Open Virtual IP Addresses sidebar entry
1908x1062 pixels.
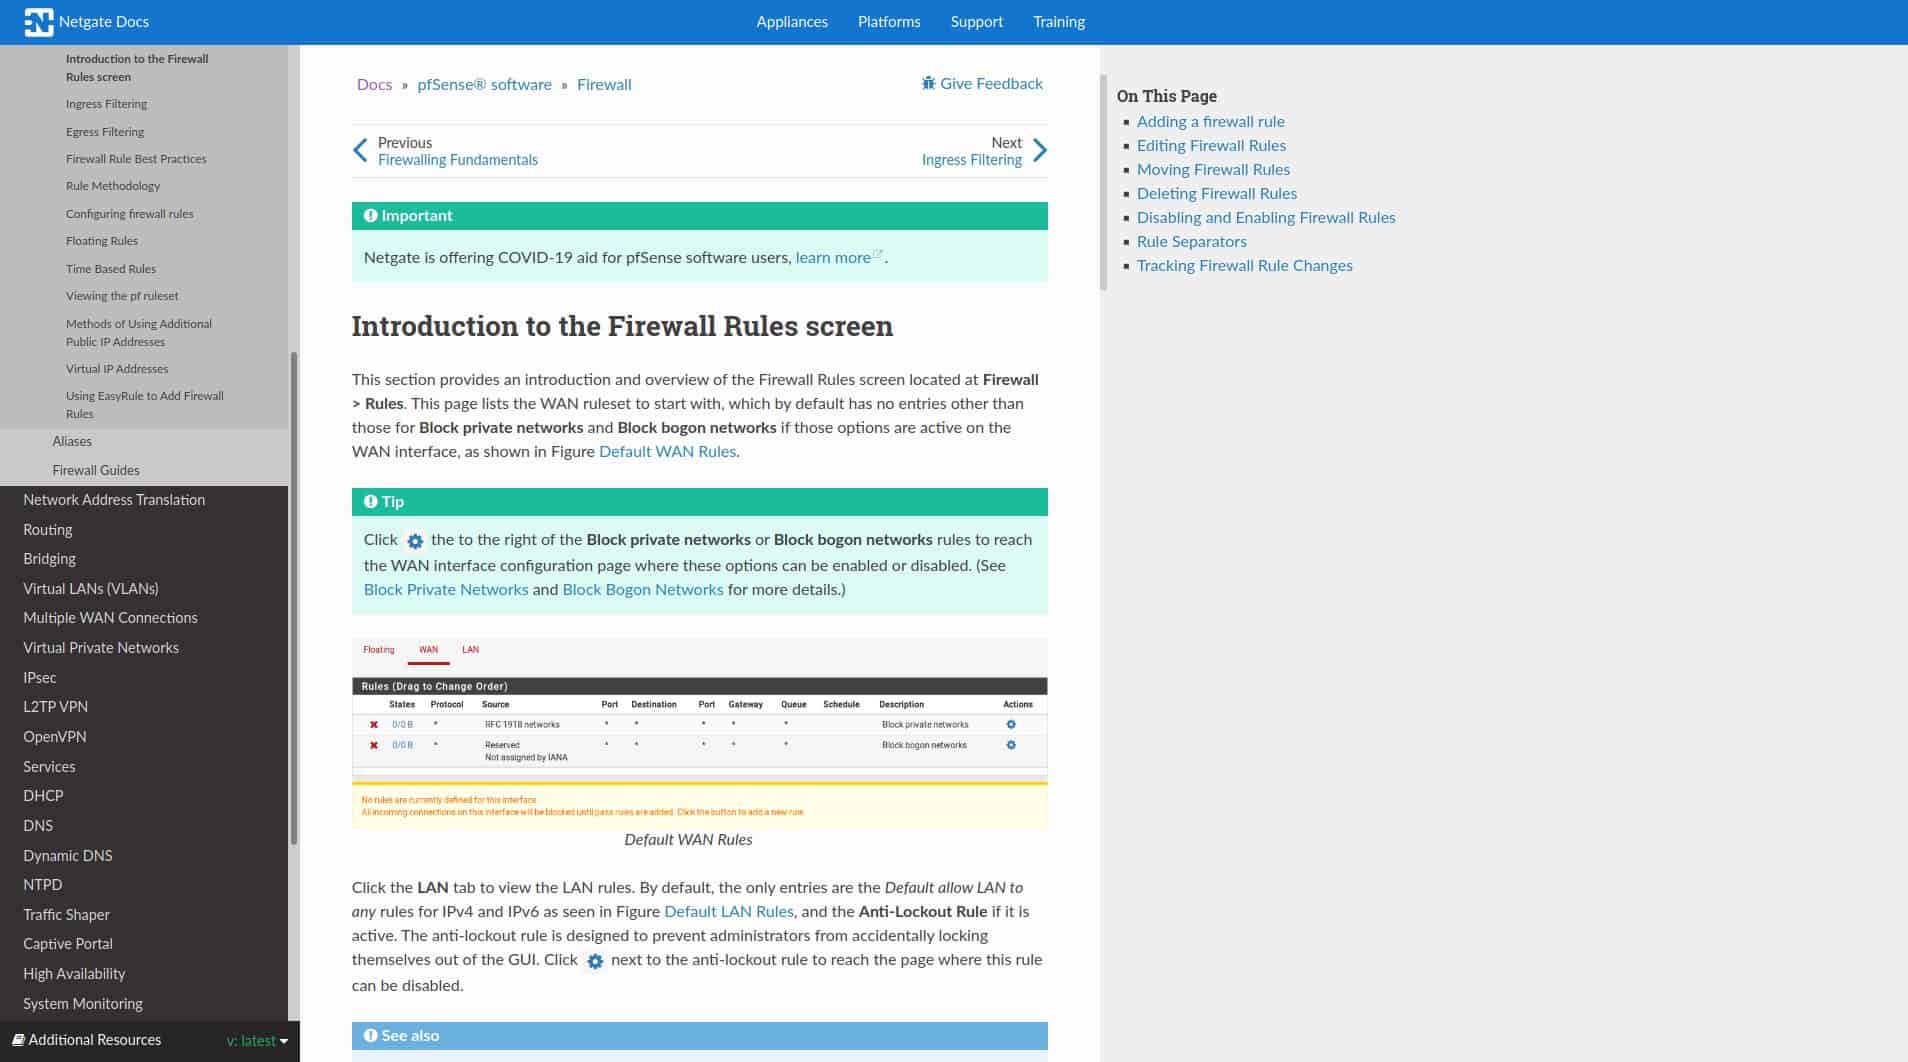(117, 369)
